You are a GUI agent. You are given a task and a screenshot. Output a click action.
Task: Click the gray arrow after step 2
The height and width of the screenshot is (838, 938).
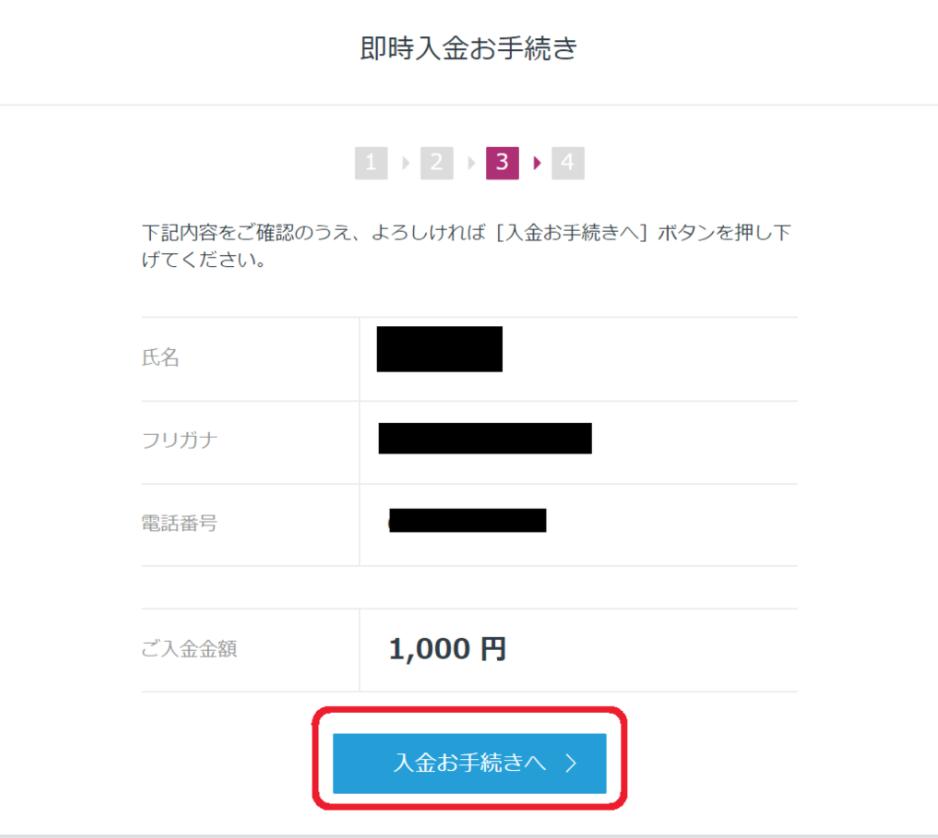click(x=471, y=163)
